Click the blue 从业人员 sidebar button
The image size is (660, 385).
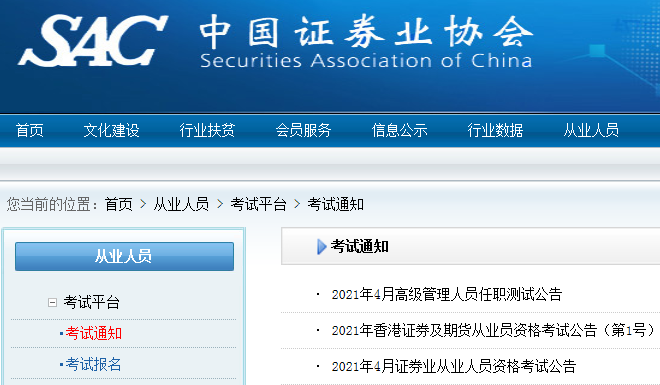click(x=124, y=256)
